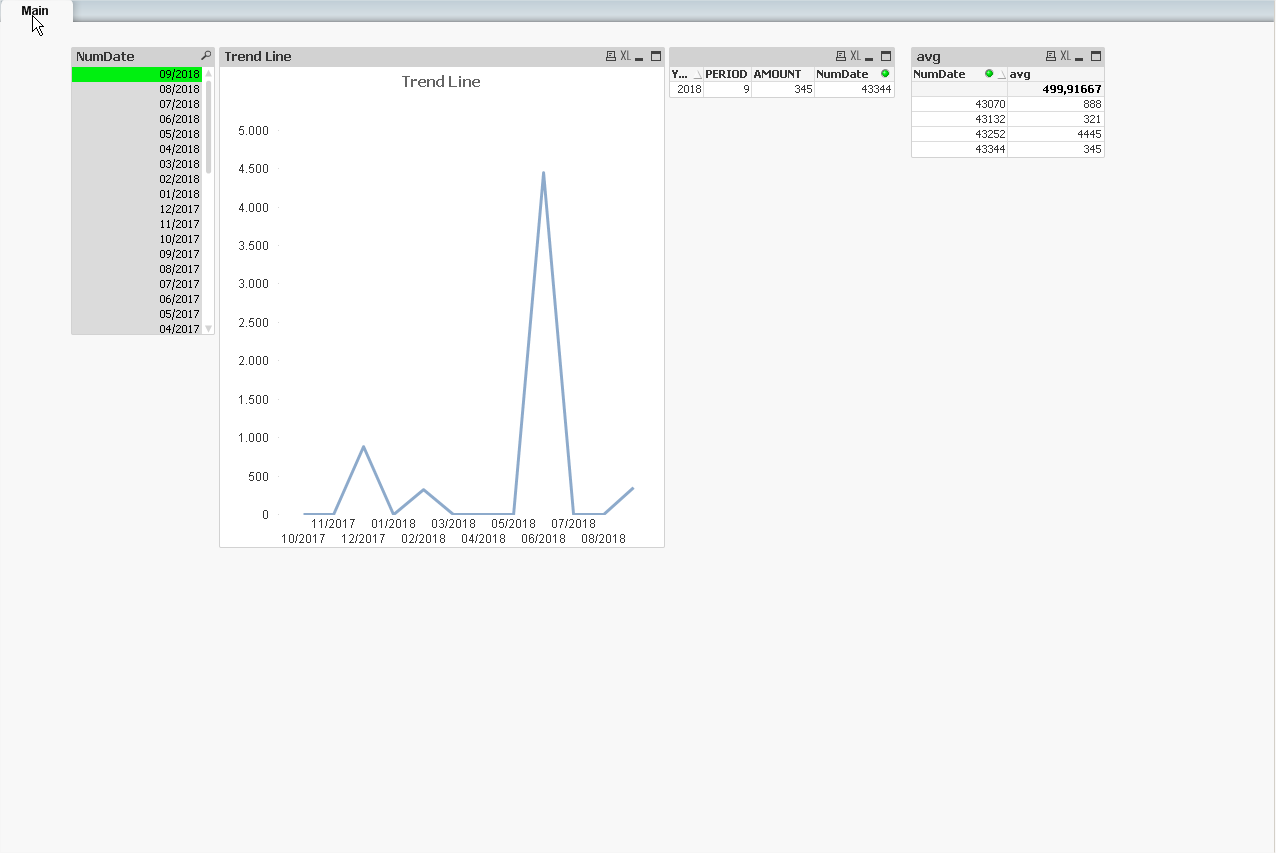
Task: Export the untitled table box to Excel
Action: 856,56
